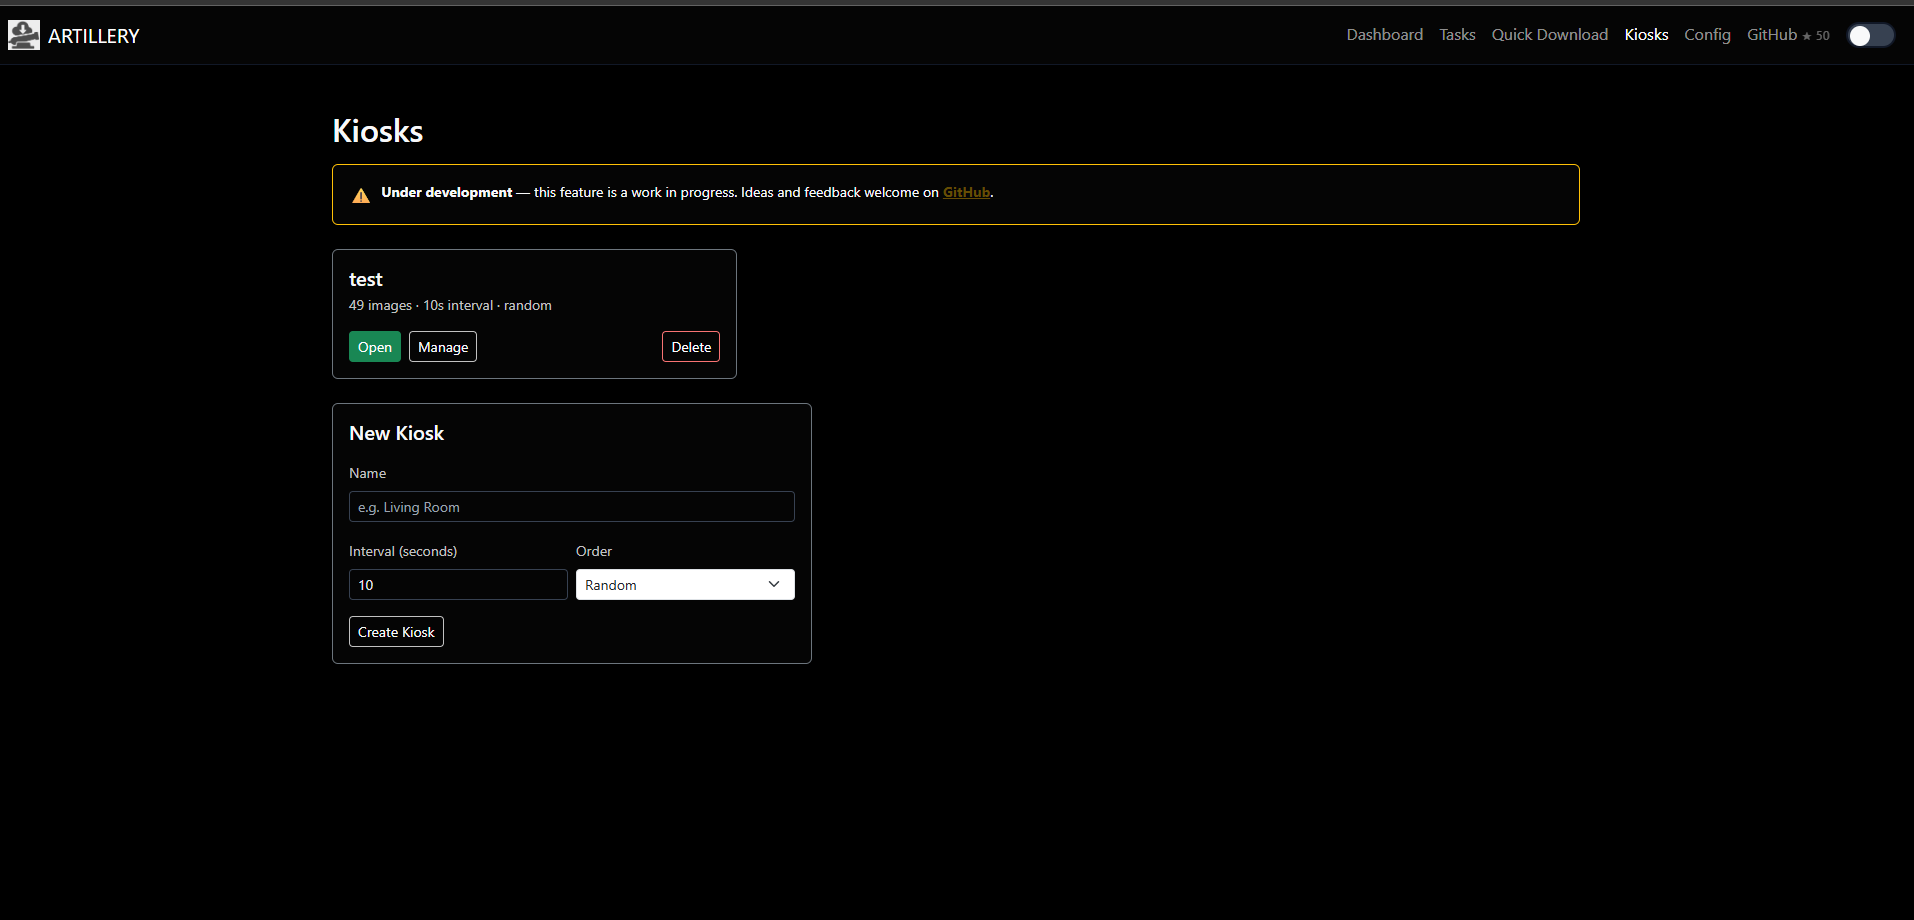This screenshot has height=920, width=1914.
Task: Delete the test kiosk
Action: [691, 347]
